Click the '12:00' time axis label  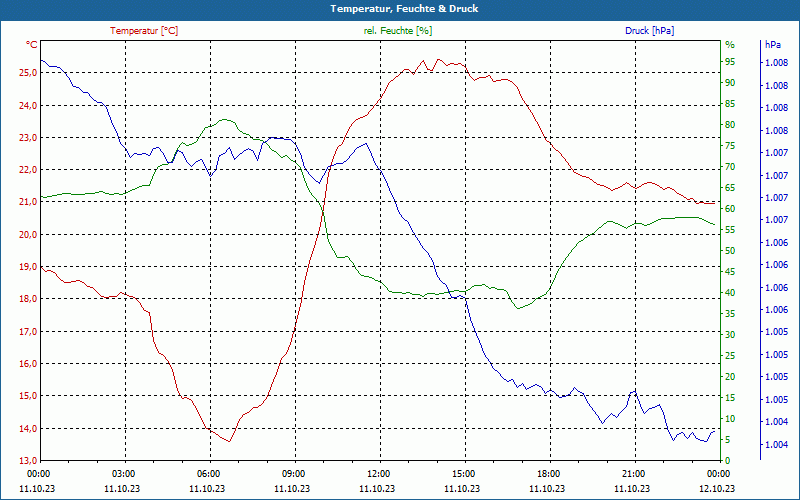point(377,473)
